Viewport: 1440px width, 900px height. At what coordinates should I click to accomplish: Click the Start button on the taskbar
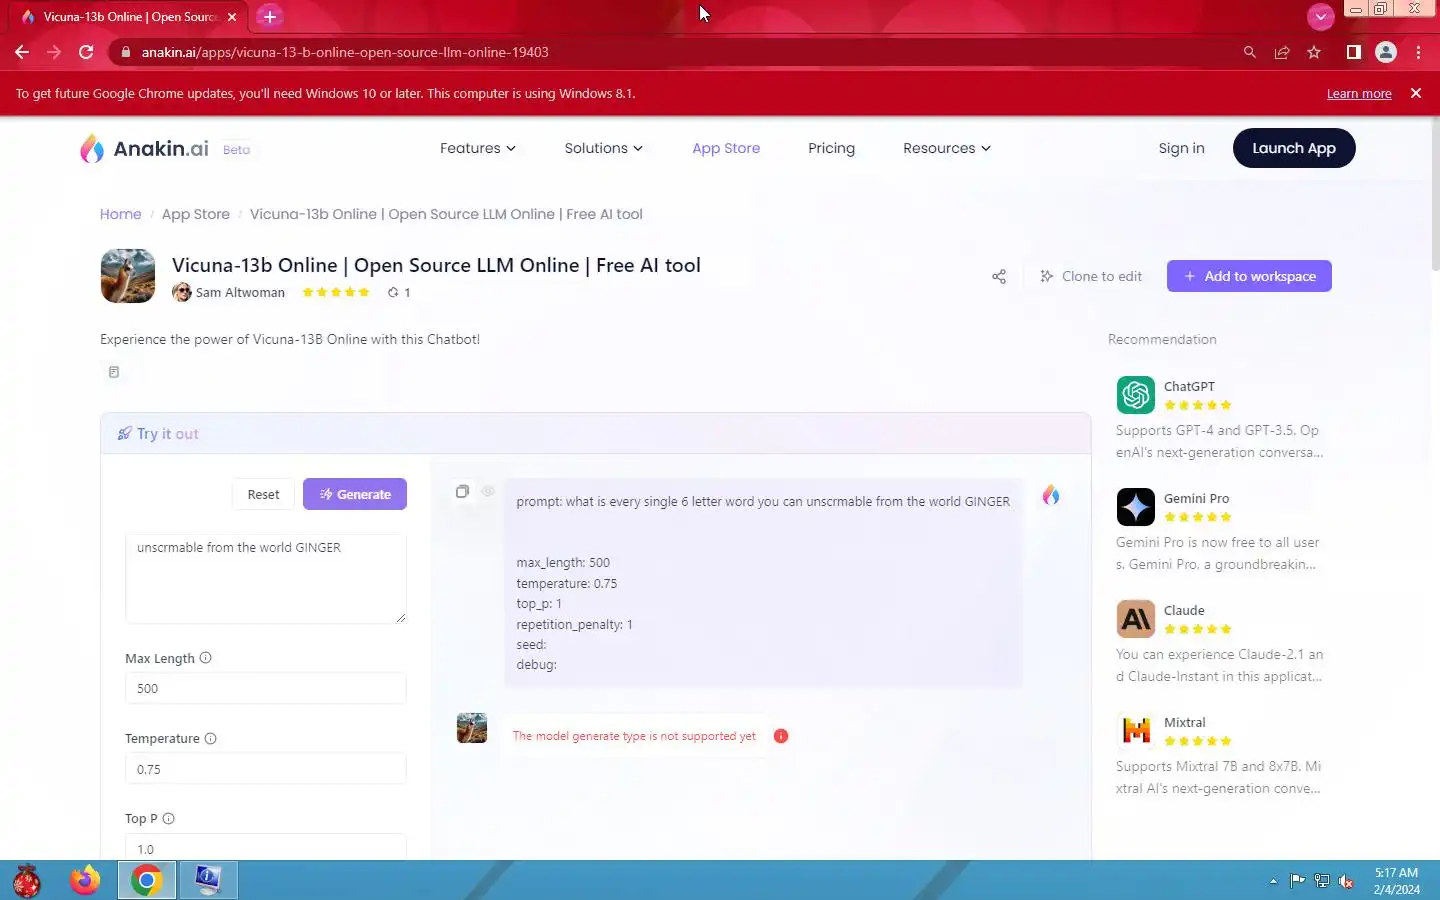point(26,880)
